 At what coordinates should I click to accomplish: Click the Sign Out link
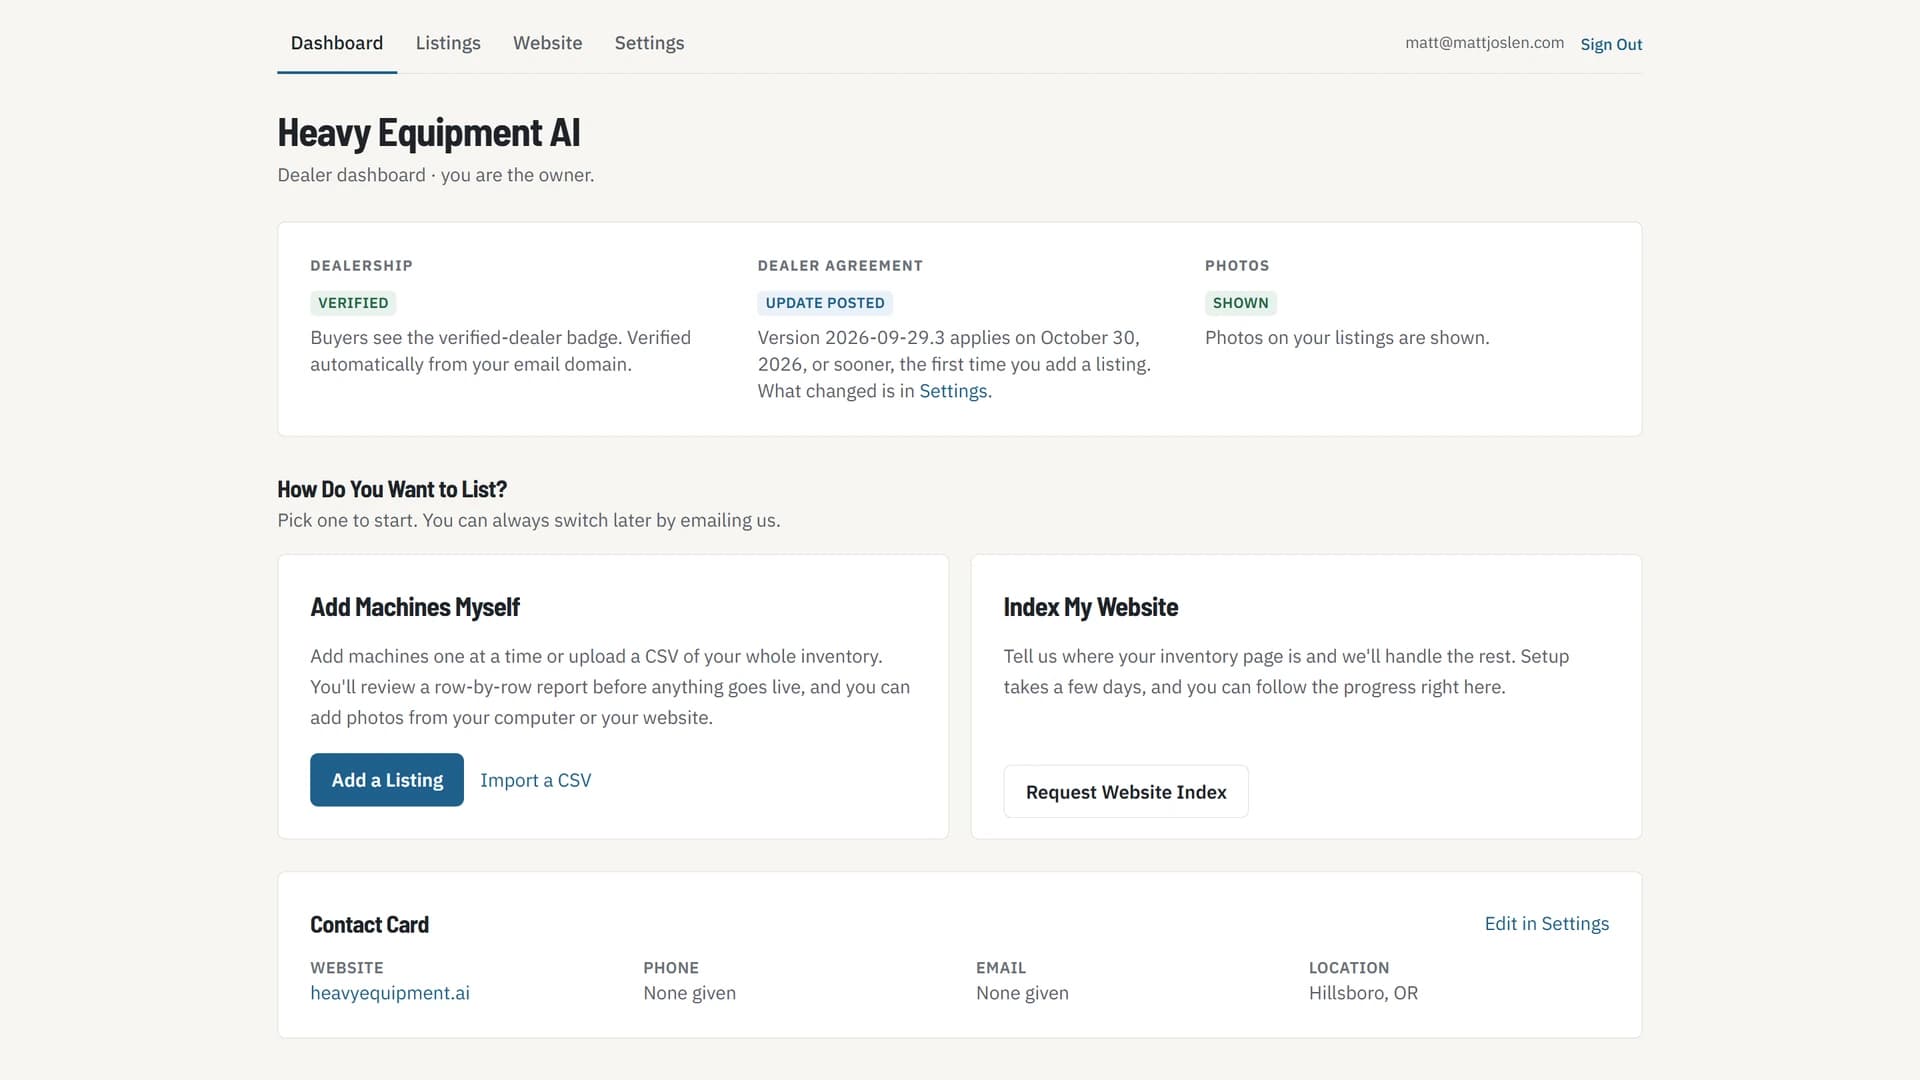pyautogui.click(x=1611, y=44)
